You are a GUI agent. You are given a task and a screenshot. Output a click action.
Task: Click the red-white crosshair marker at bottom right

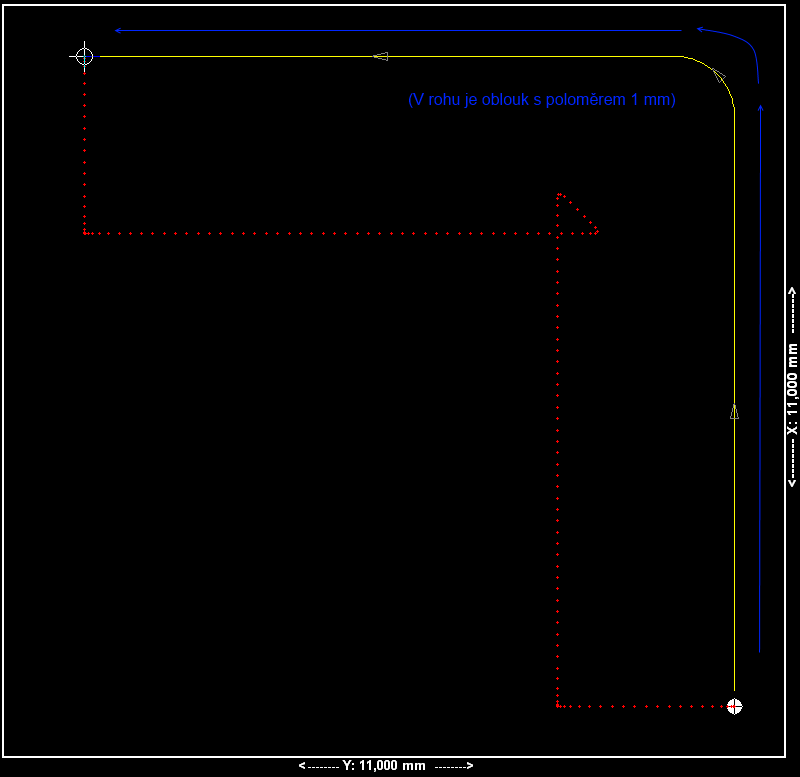click(735, 706)
